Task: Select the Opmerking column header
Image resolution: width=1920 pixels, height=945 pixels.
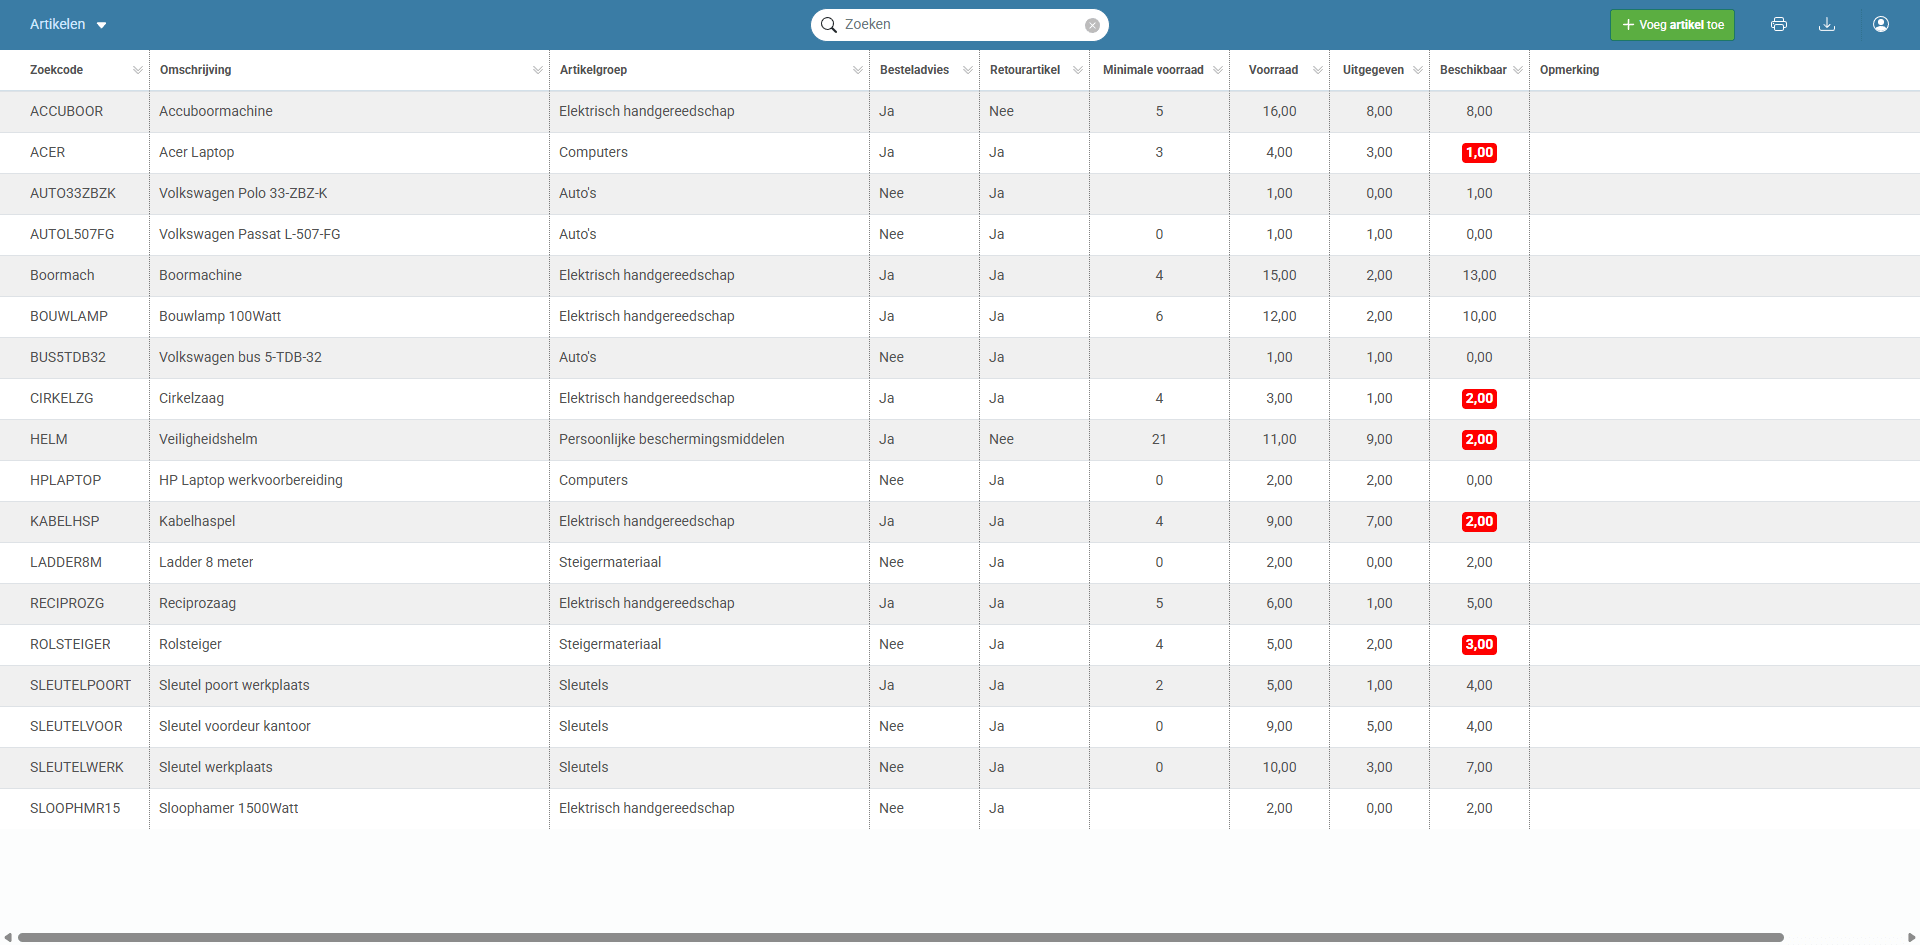Action: (1569, 70)
